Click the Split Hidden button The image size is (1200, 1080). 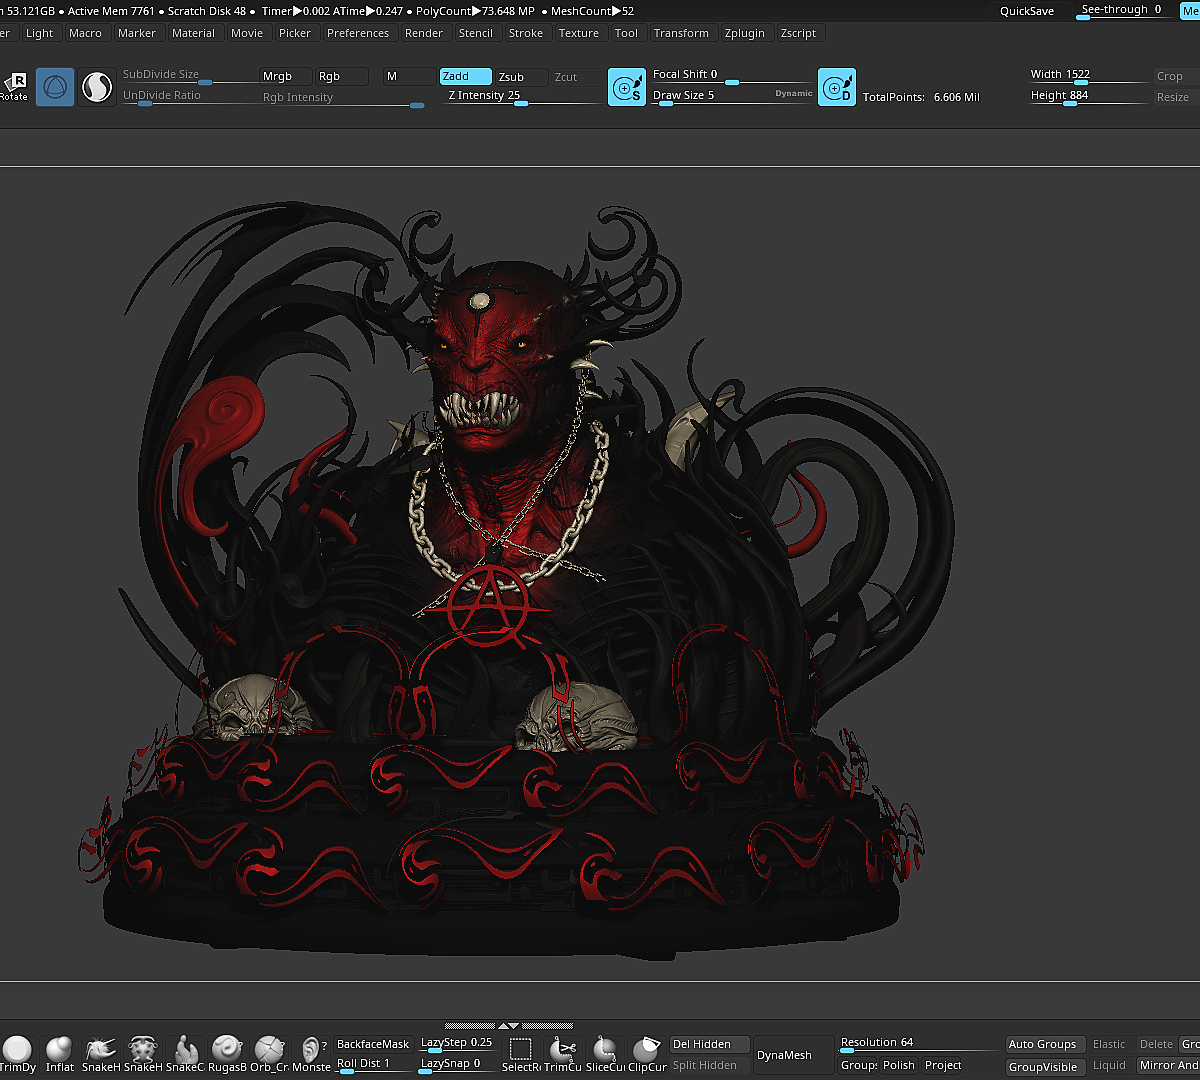[709, 1065]
